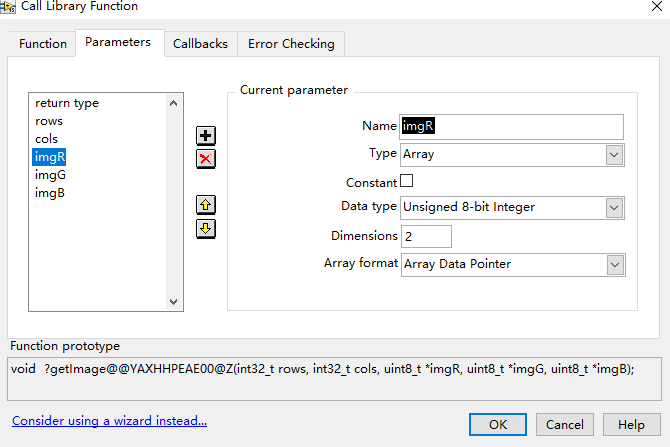Click the LabVIEW icon in the title bar
This screenshot has width=670, height=447.
click(8, 6)
